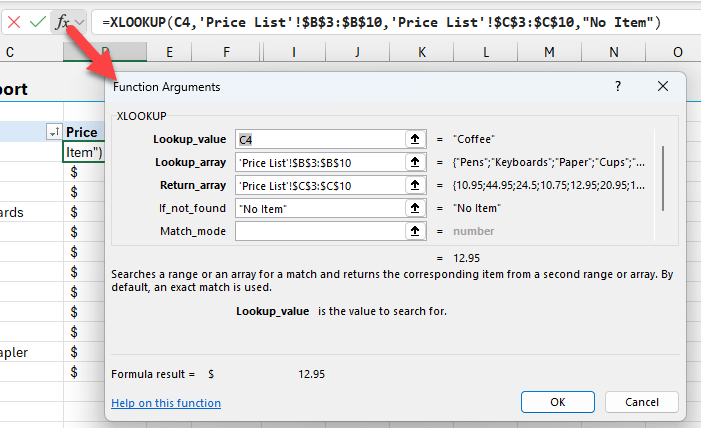
Task: Use the If_not_found range selector arrow
Action: pyautogui.click(x=415, y=208)
